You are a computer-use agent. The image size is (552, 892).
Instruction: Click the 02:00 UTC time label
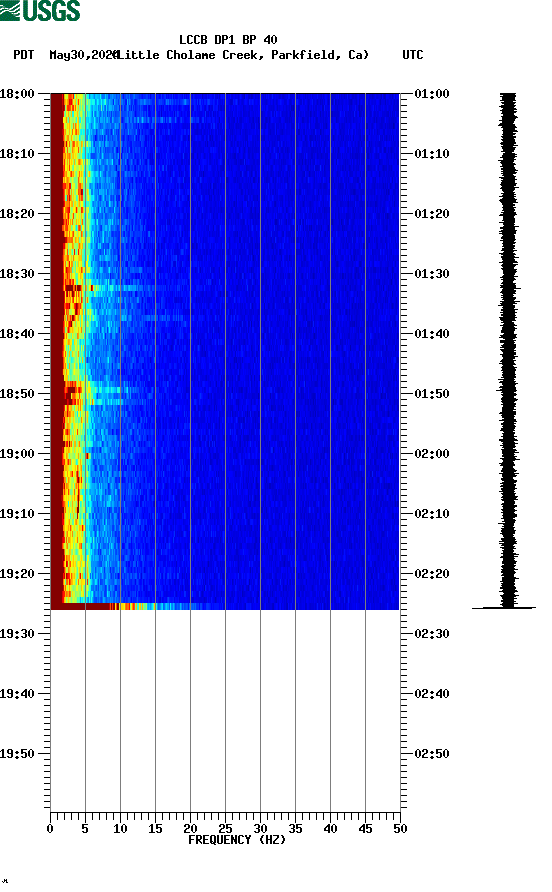pyautogui.click(x=432, y=454)
